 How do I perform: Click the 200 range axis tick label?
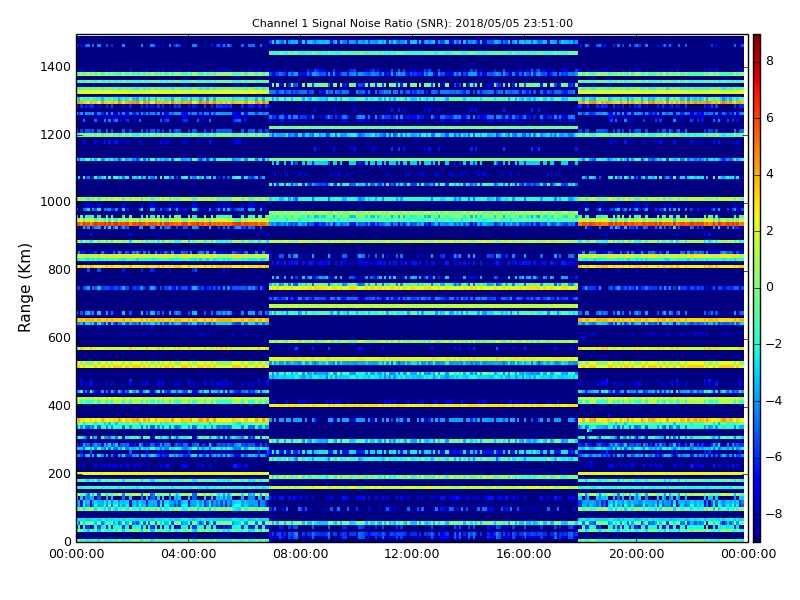pos(58,474)
